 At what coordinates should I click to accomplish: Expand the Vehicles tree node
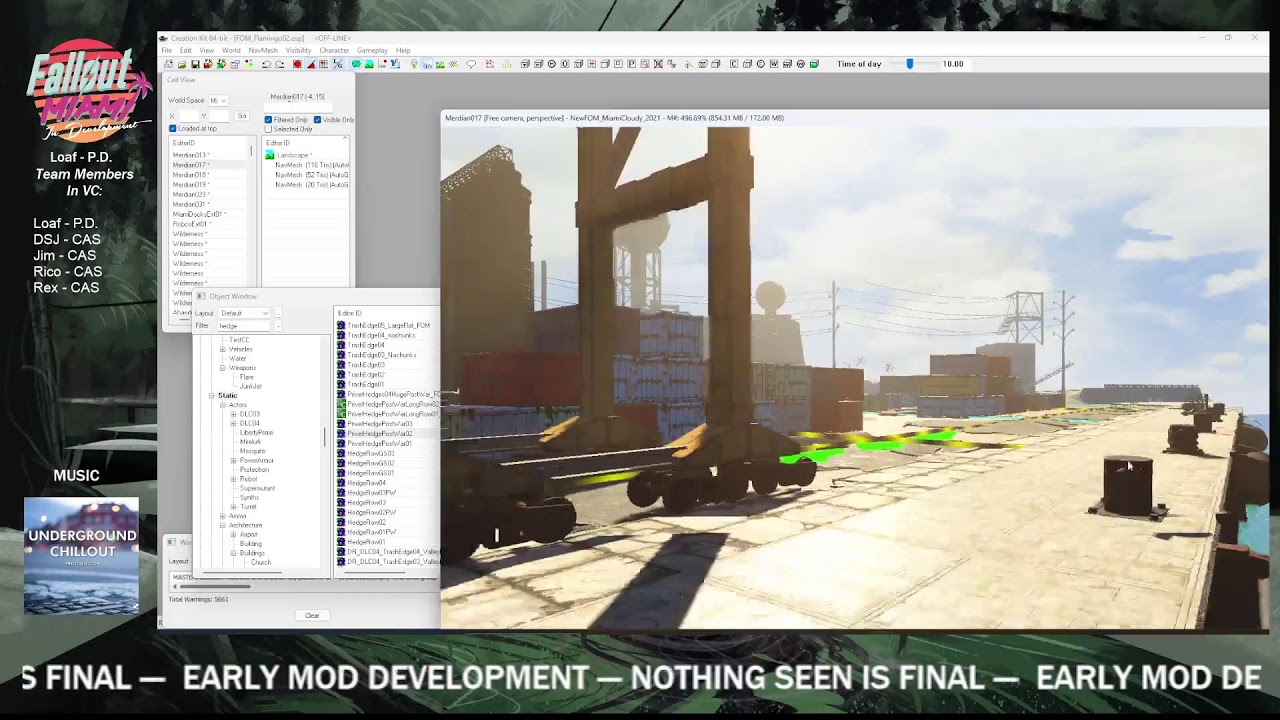pos(222,349)
